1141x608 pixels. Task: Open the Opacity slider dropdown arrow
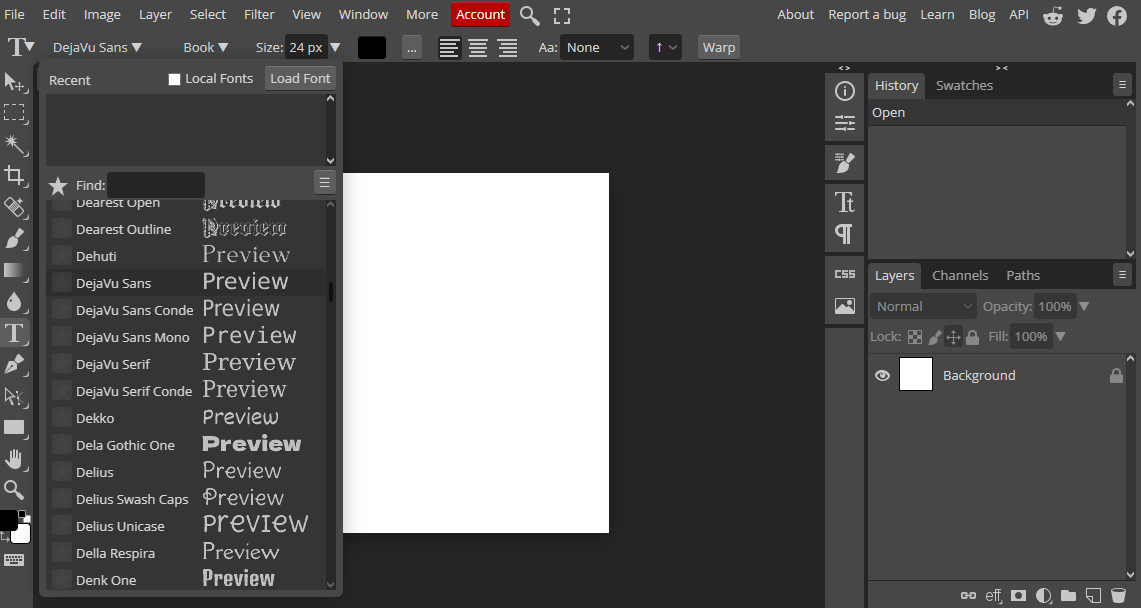tap(1084, 306)
